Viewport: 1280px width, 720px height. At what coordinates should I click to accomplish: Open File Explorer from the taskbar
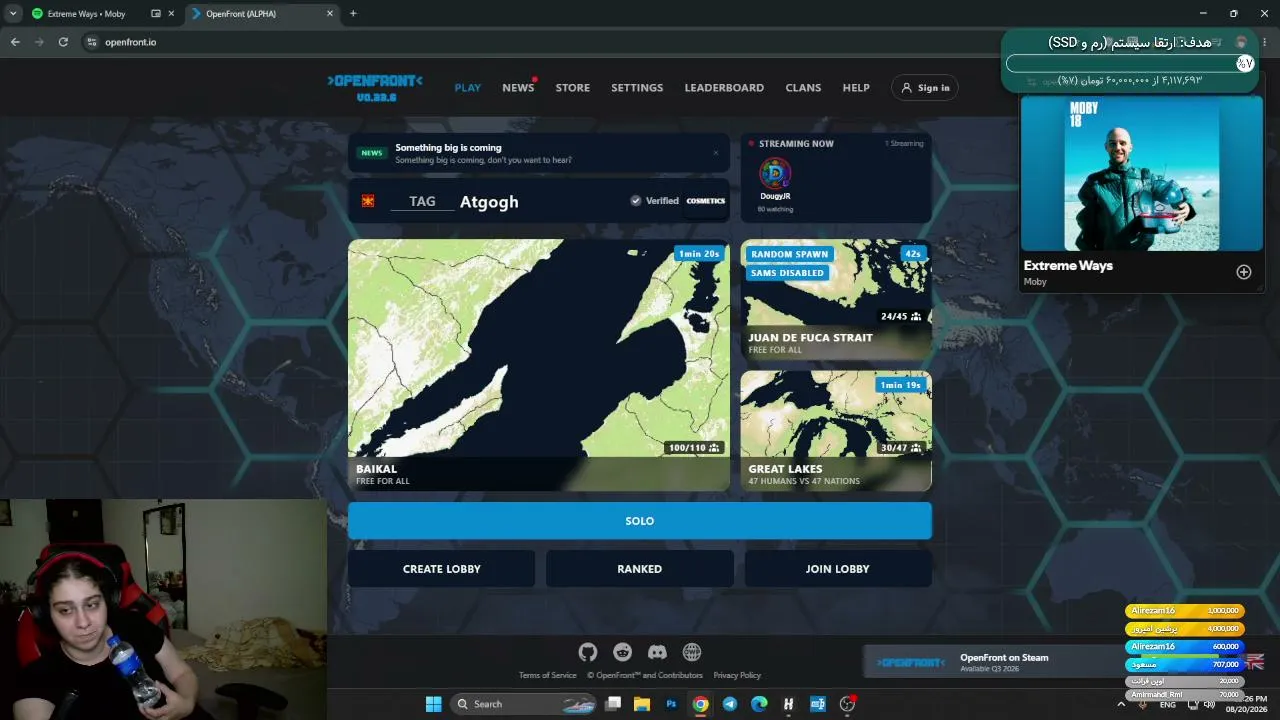[x=642, y=704]
